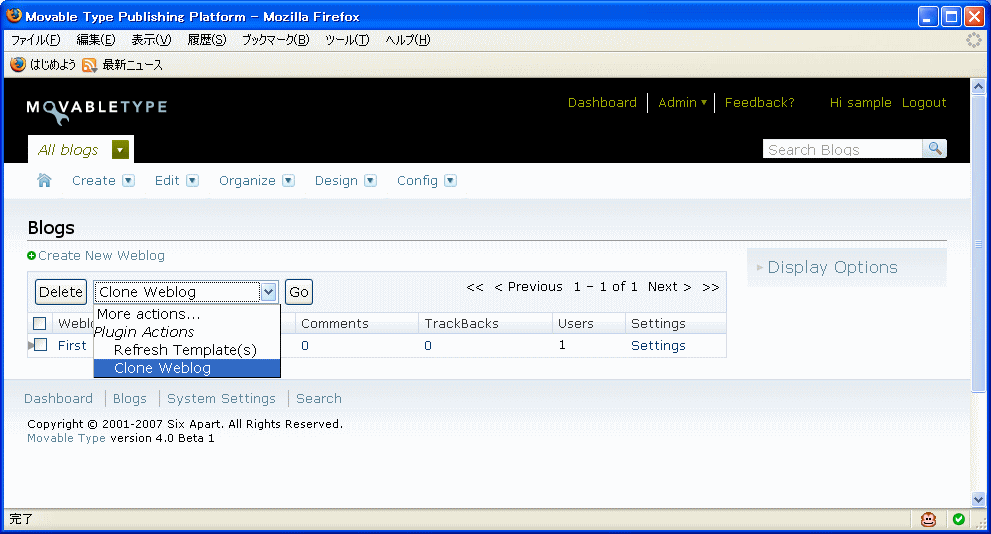
Task: Open the ヘルプ(H) menu
Action: click(408, 40)
